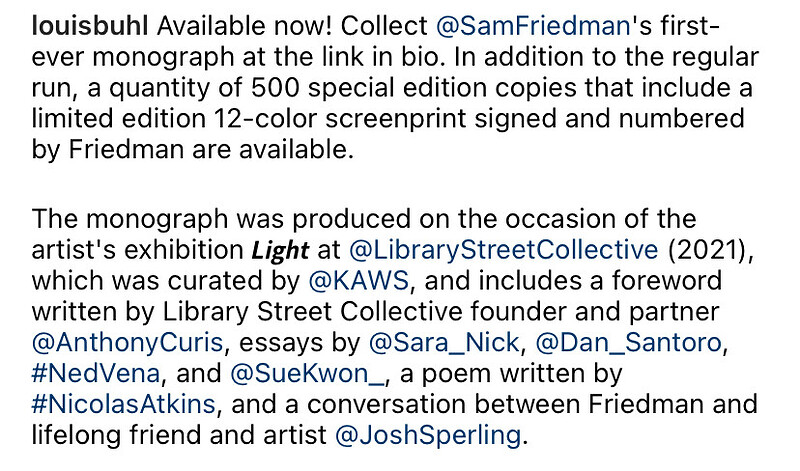Click the phrase "Available now!"
The height and width of the screenshot is (471, 800).
pyautogui.click(x=244, y=26)
